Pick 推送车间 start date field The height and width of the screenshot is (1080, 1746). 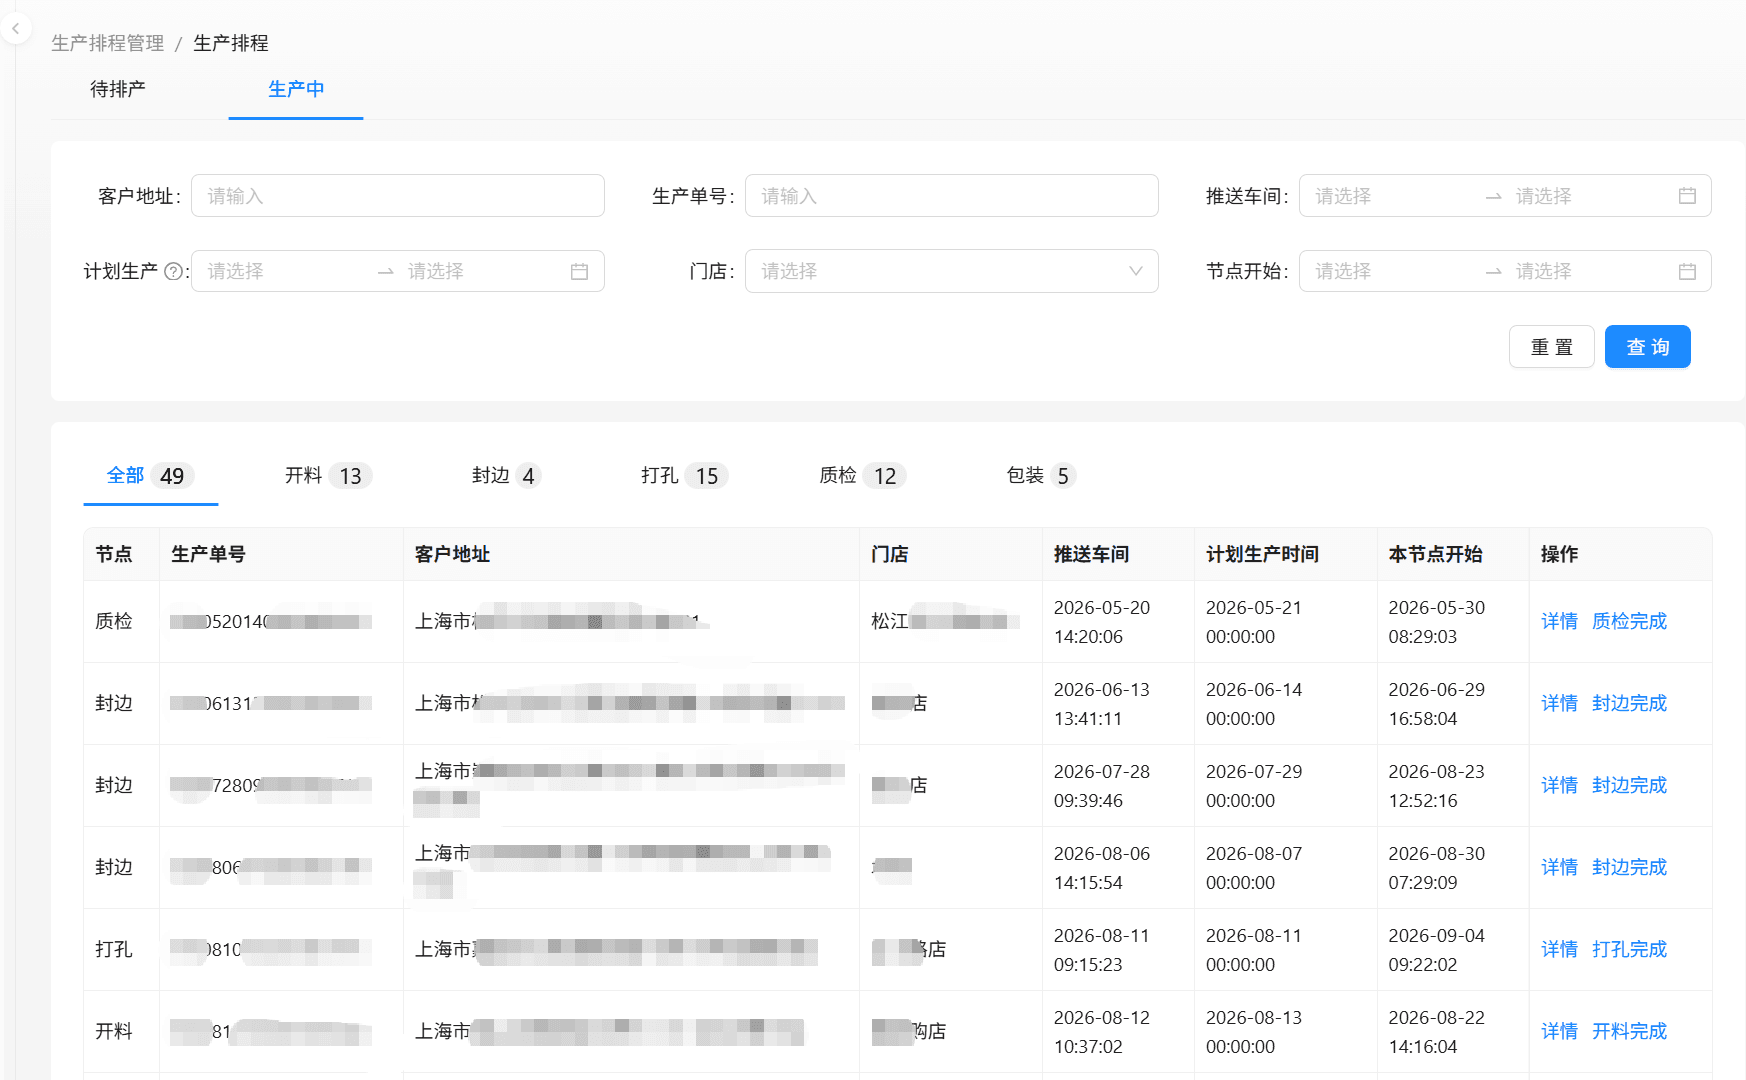click(1390, 196)
